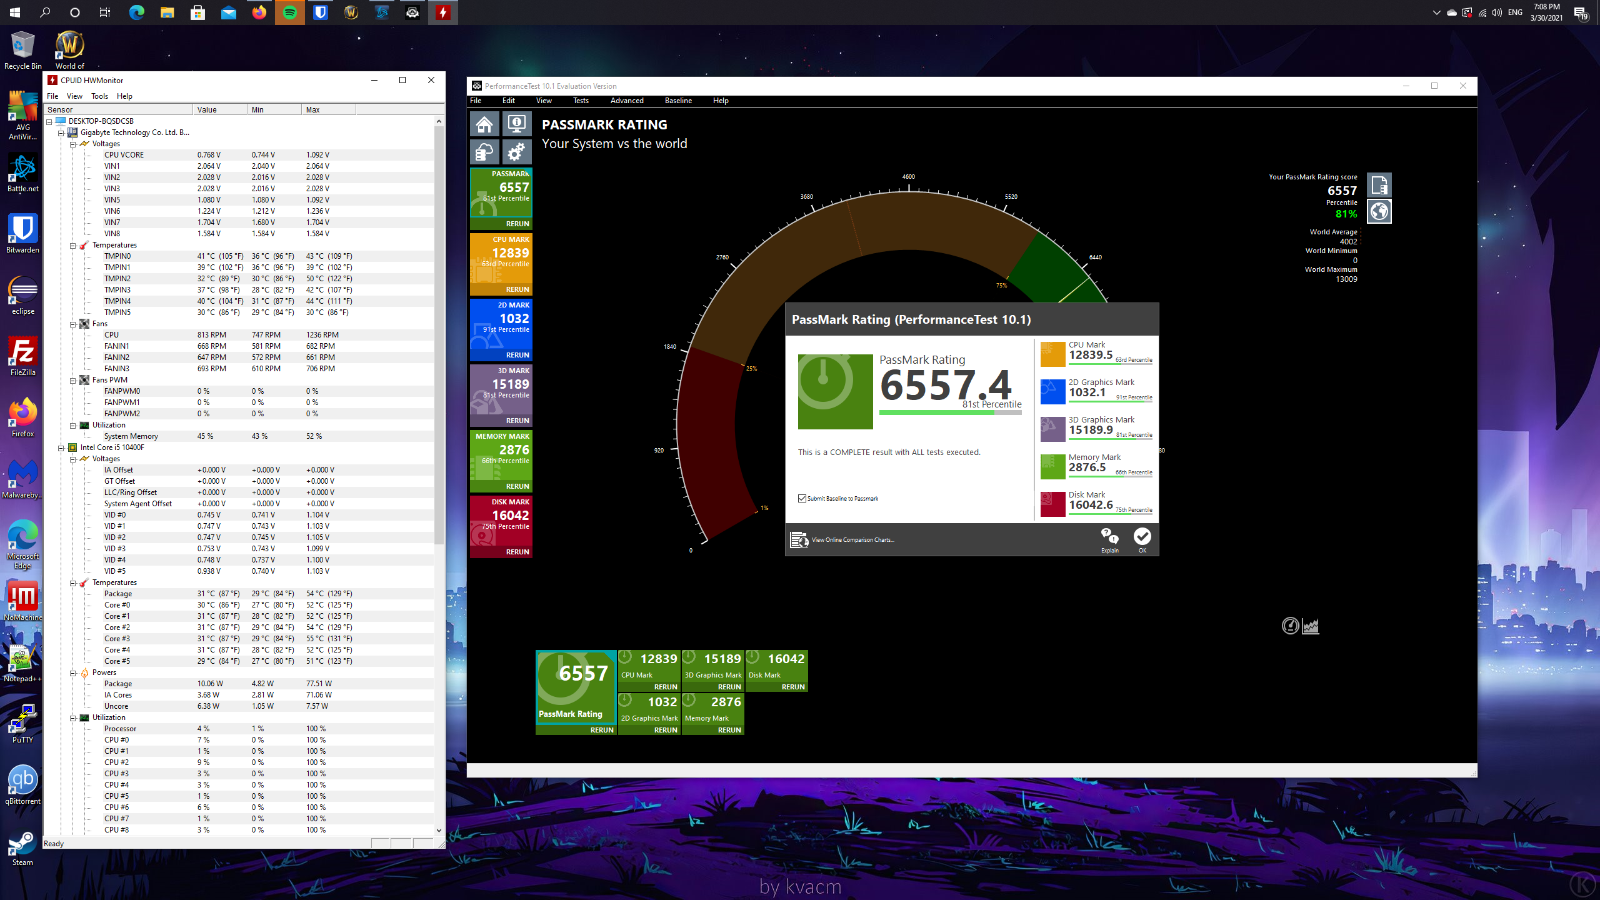This screenshot has width=1600, height=900.
Task: Open the Recycle Bin desktop icon
Action: pos(22,50)
